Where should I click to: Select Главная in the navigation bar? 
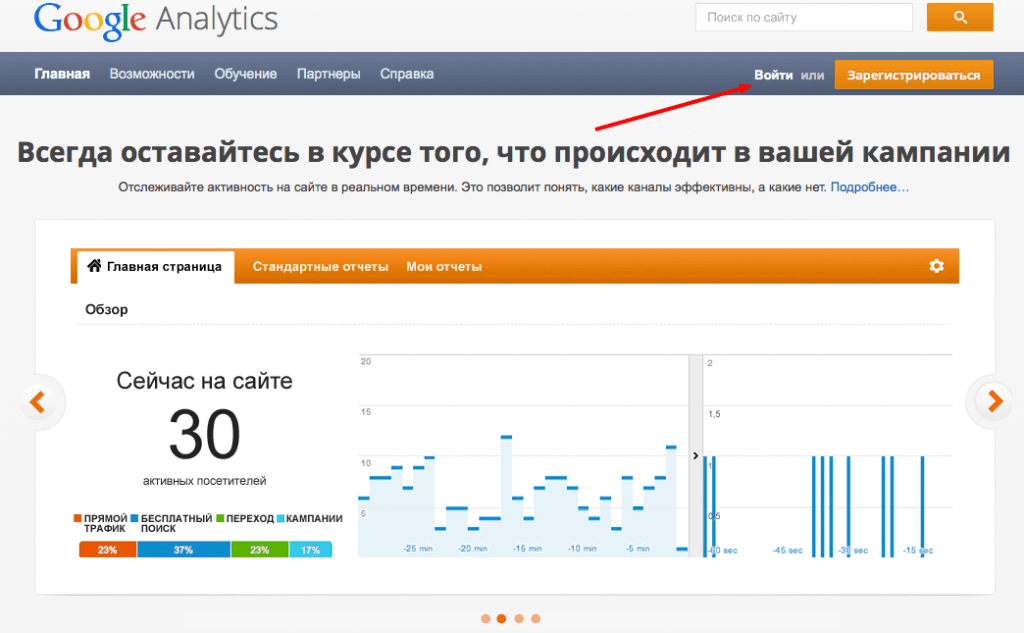pyautogui.click(x=62, y=73)
